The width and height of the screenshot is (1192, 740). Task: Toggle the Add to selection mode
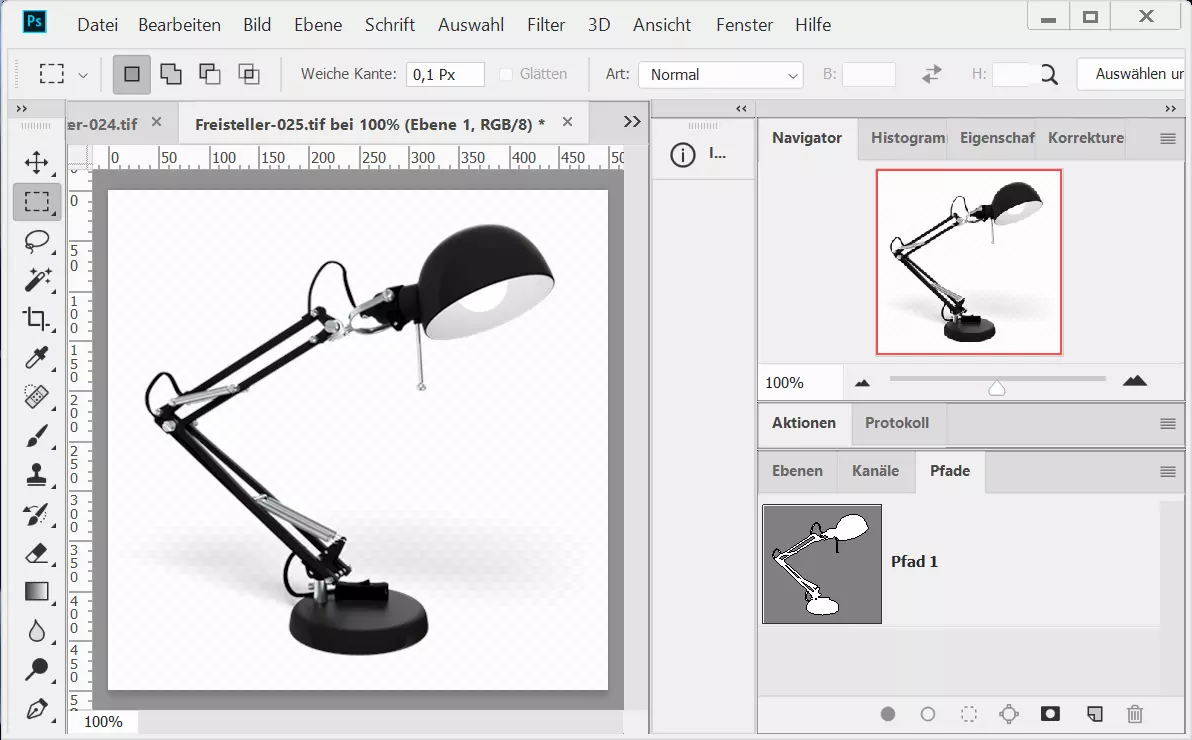tap(172, 74)
